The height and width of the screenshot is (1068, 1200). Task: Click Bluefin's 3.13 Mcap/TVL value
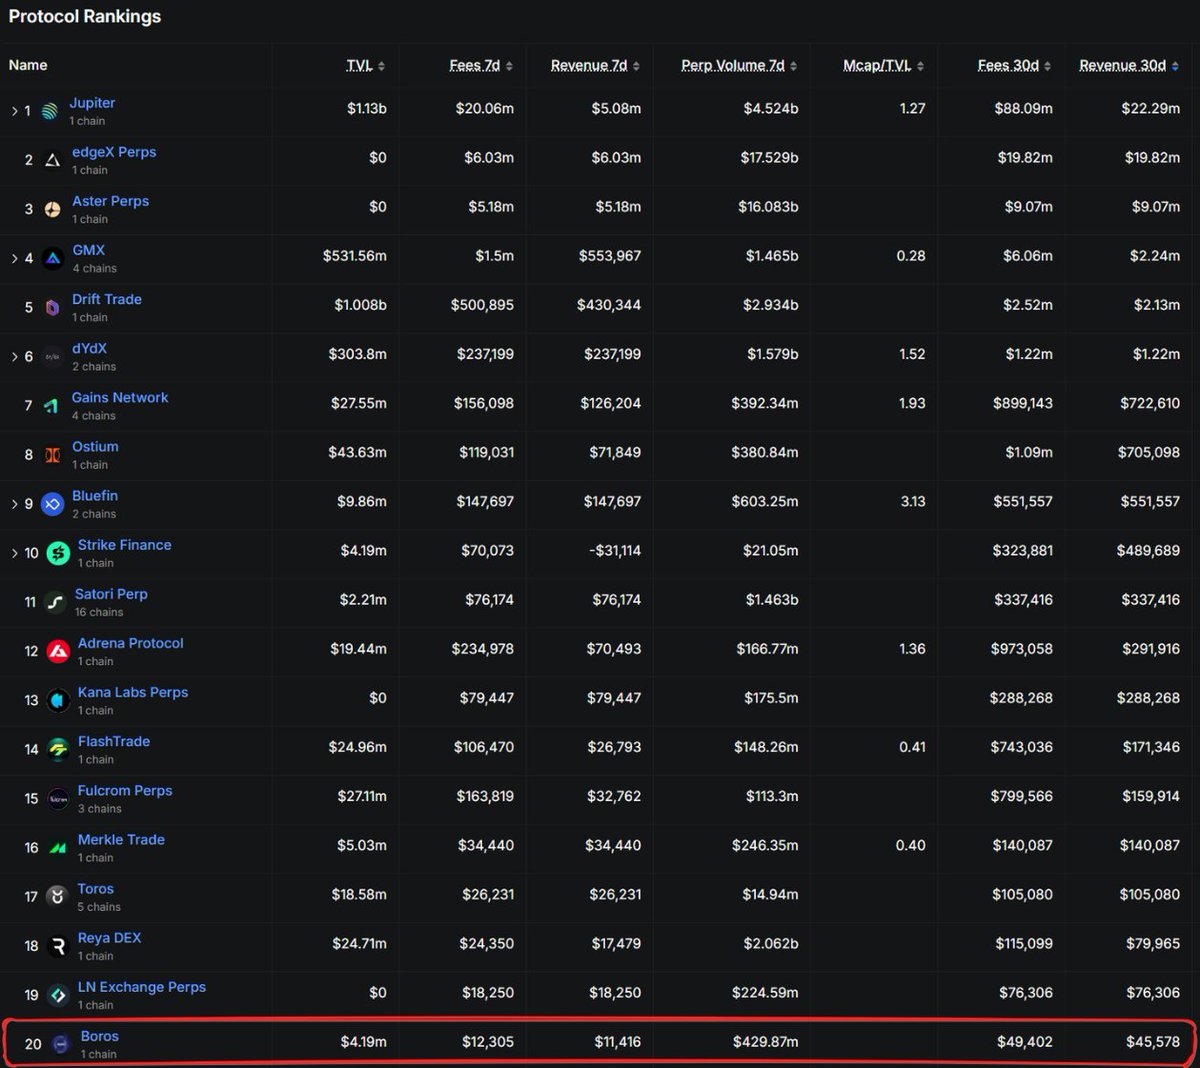click(913, 501)
